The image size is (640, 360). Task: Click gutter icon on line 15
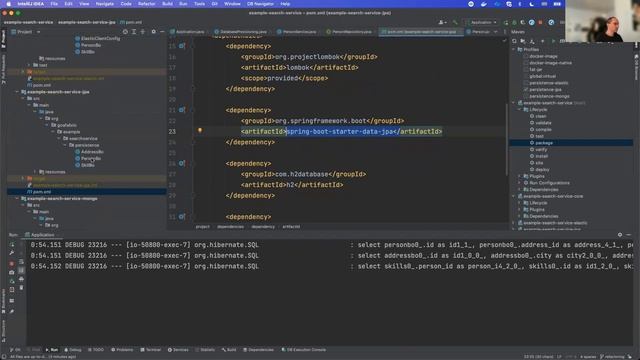tap(182, 46)
